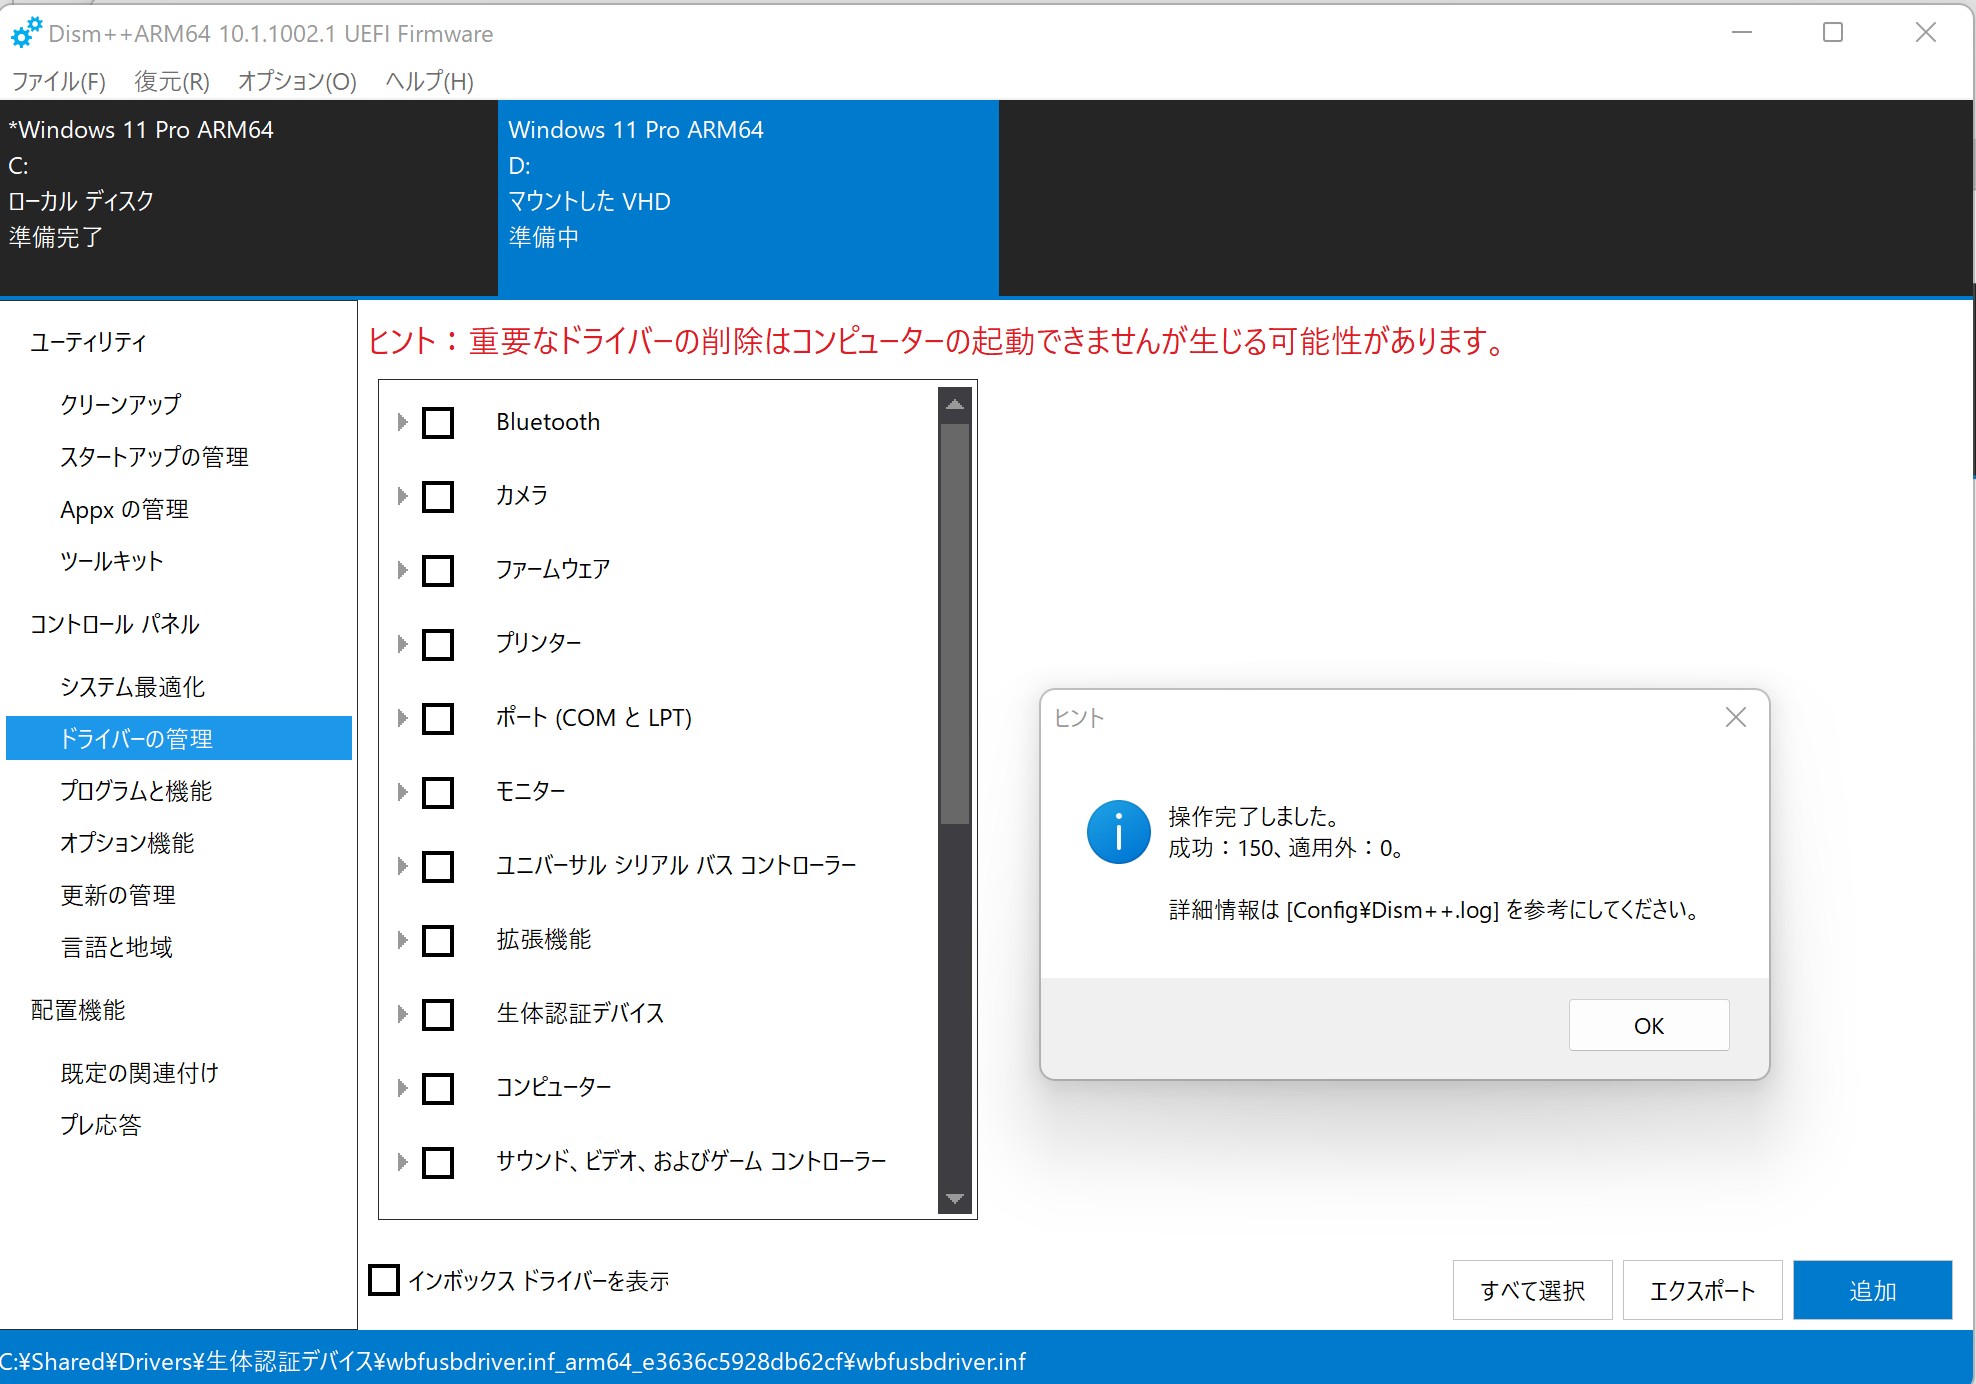This screenshot has width=1976, height=1384.
Task: Click the すべて選択 button
Action: (1532, 1290)
